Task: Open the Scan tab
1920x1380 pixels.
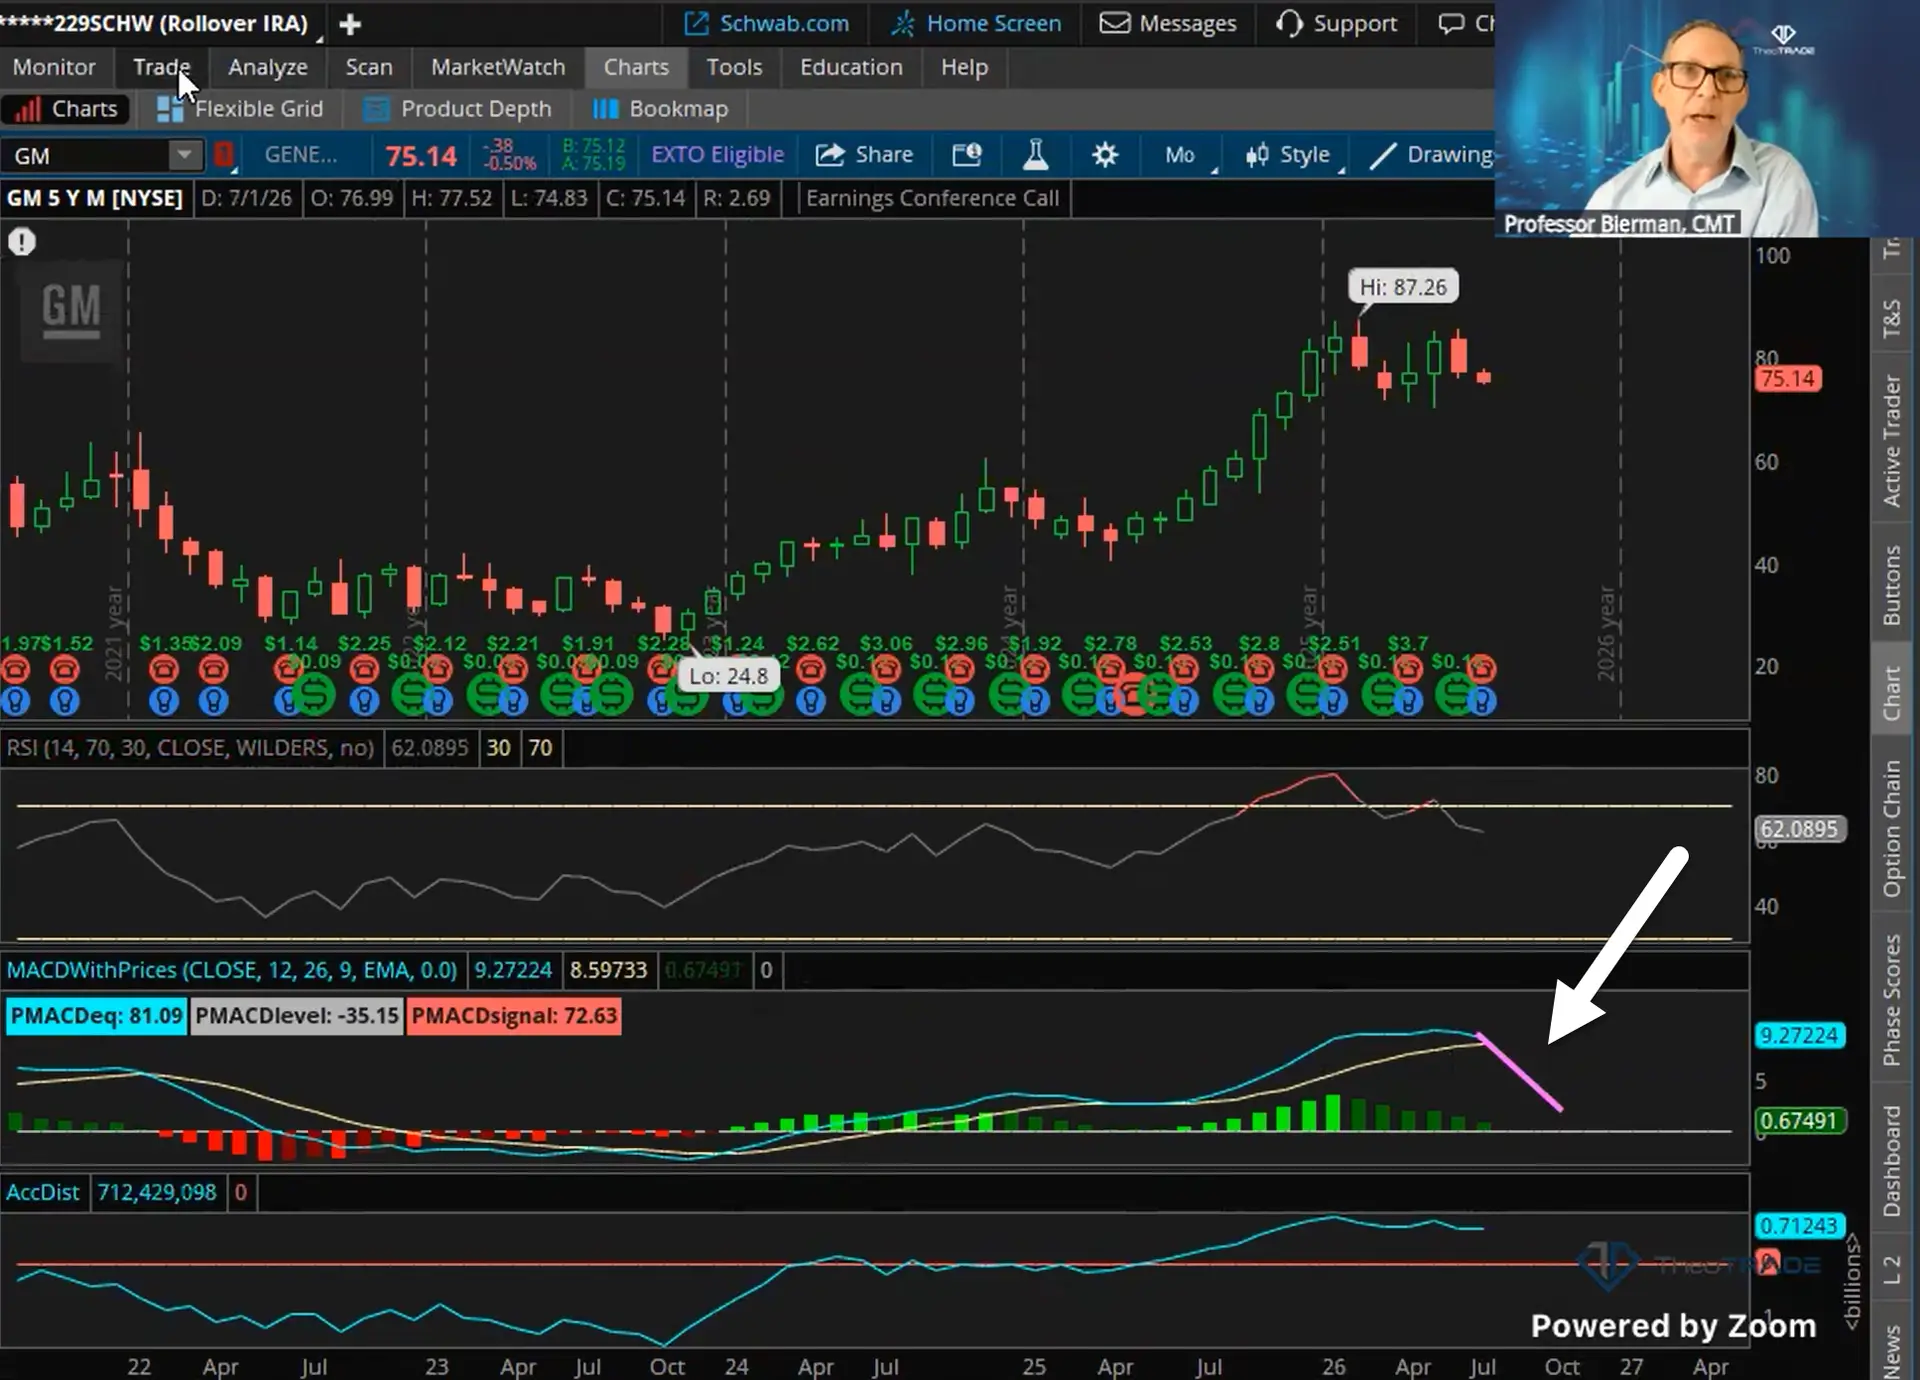Action: point(369,67)
